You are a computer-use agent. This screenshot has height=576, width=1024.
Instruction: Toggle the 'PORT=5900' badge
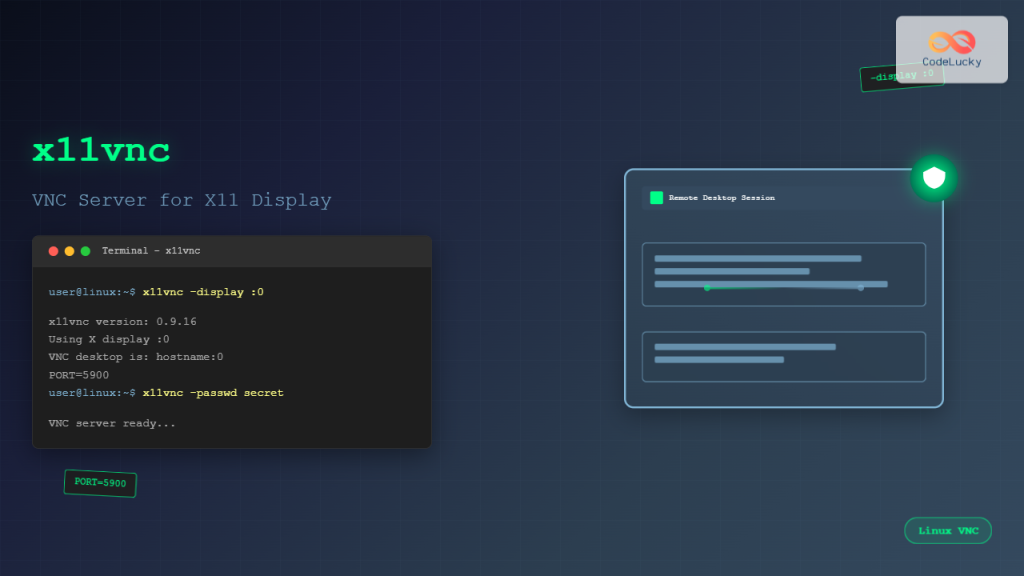(100, 483)
